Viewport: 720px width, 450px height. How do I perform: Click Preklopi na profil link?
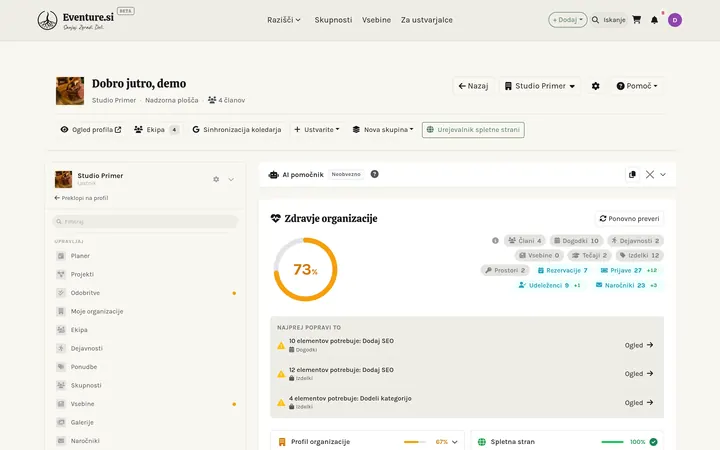[81, 198]
